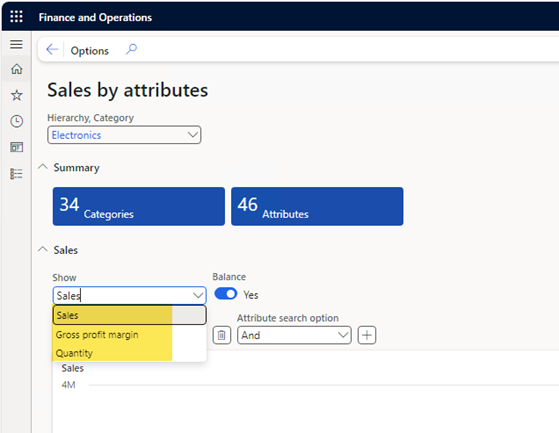Open the Options menu
Viewport: 559px width, 433px height.
(89, 51)
